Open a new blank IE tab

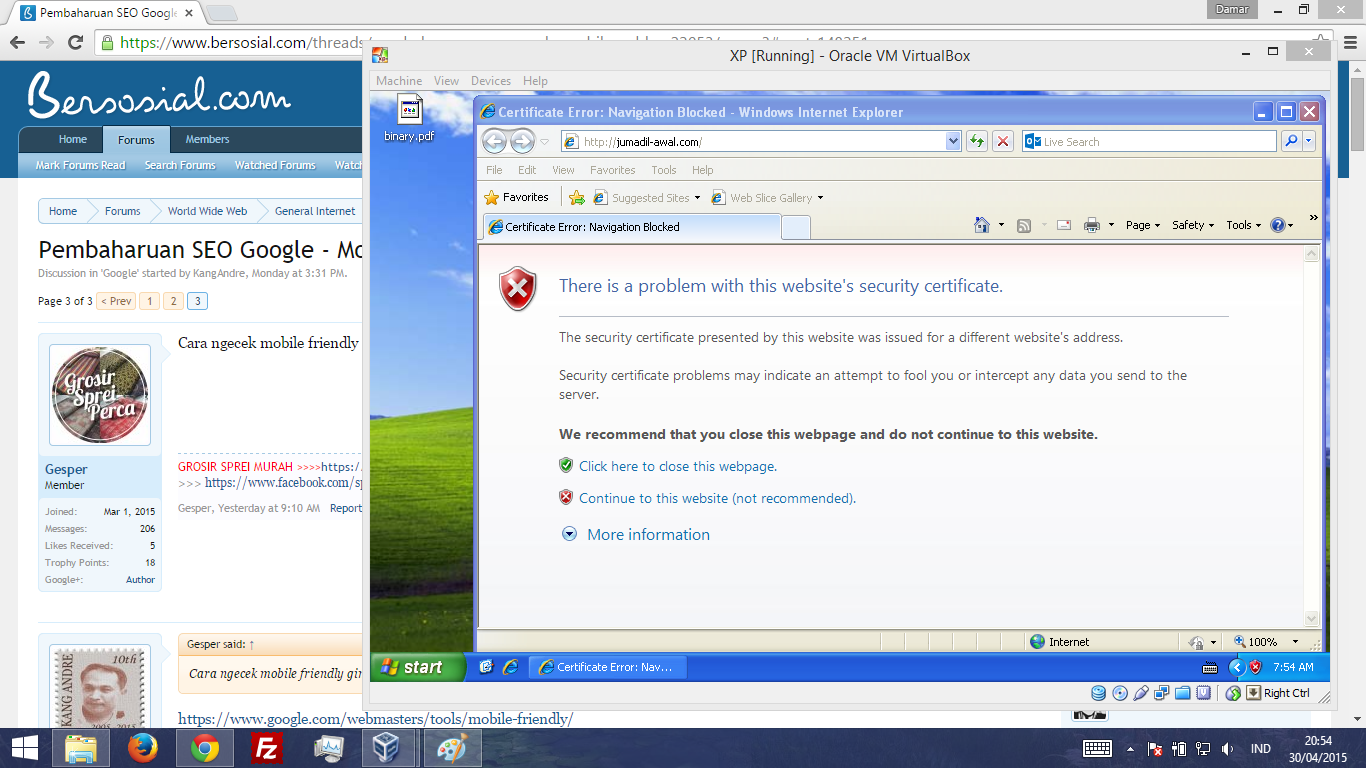(795, 227)
